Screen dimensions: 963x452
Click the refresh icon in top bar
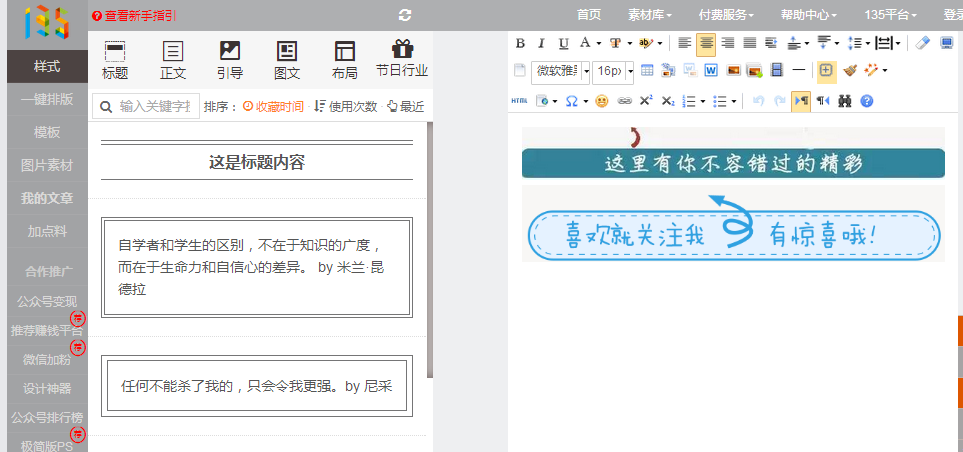[x=404, y=15]
